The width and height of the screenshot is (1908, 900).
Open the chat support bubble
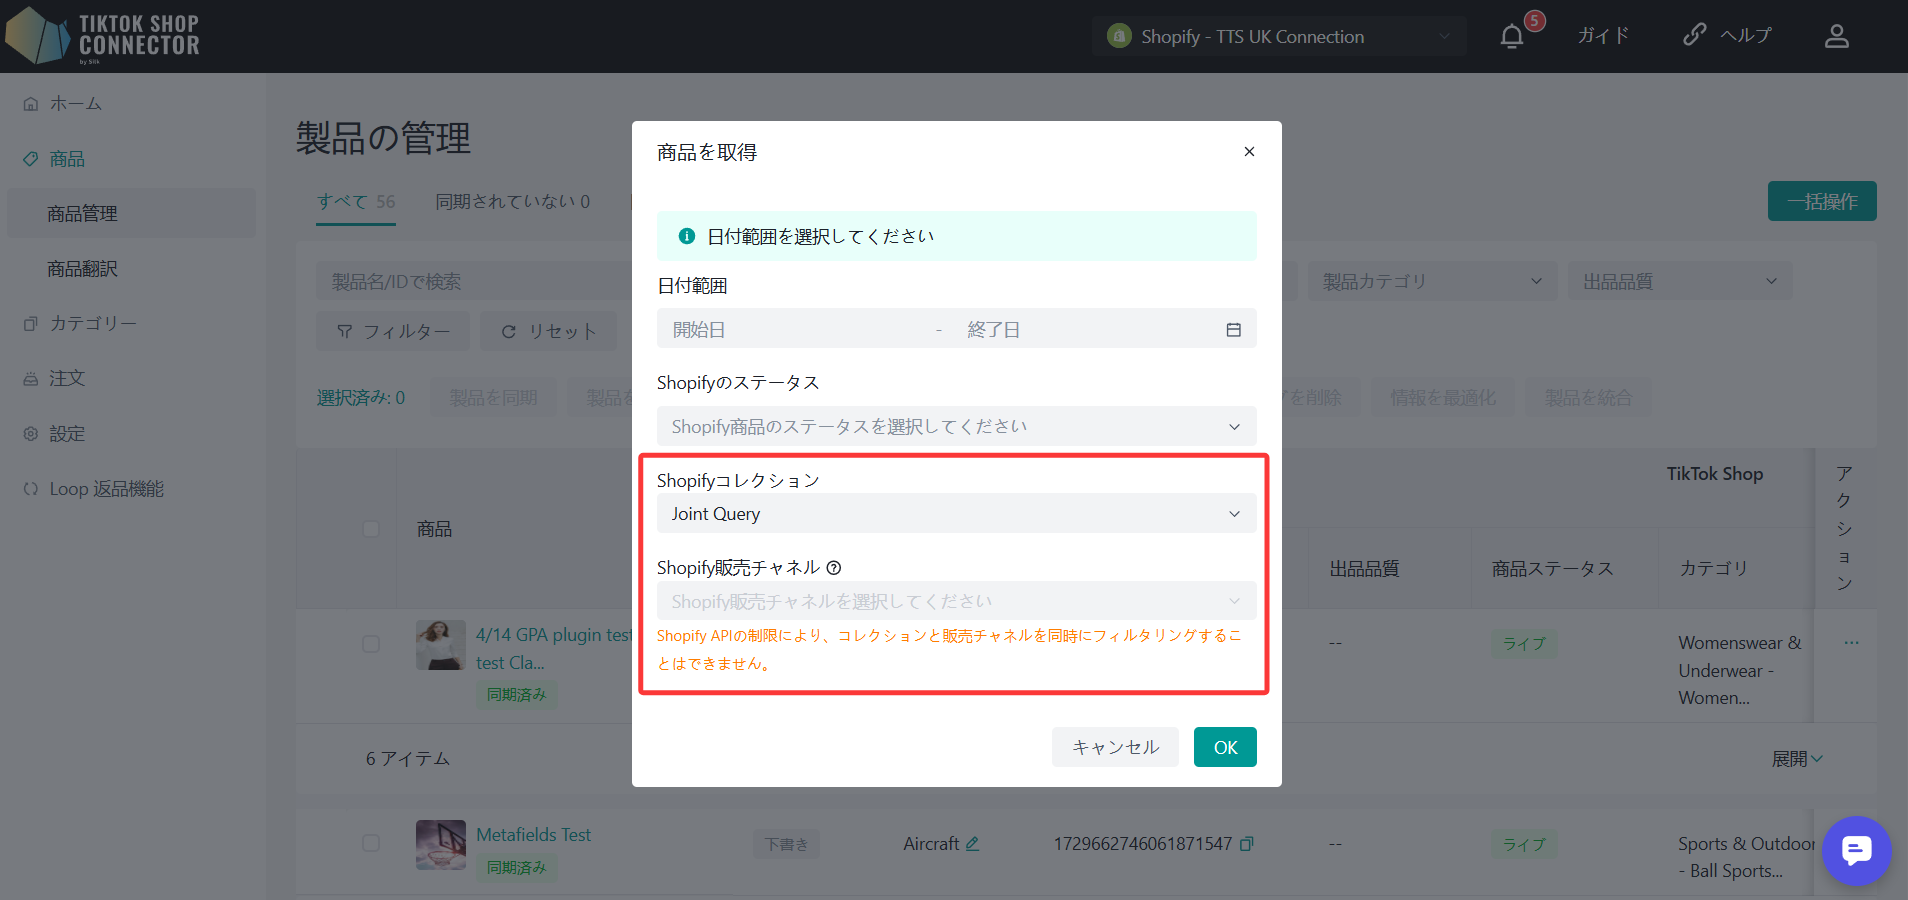(x=1856, y=851)
